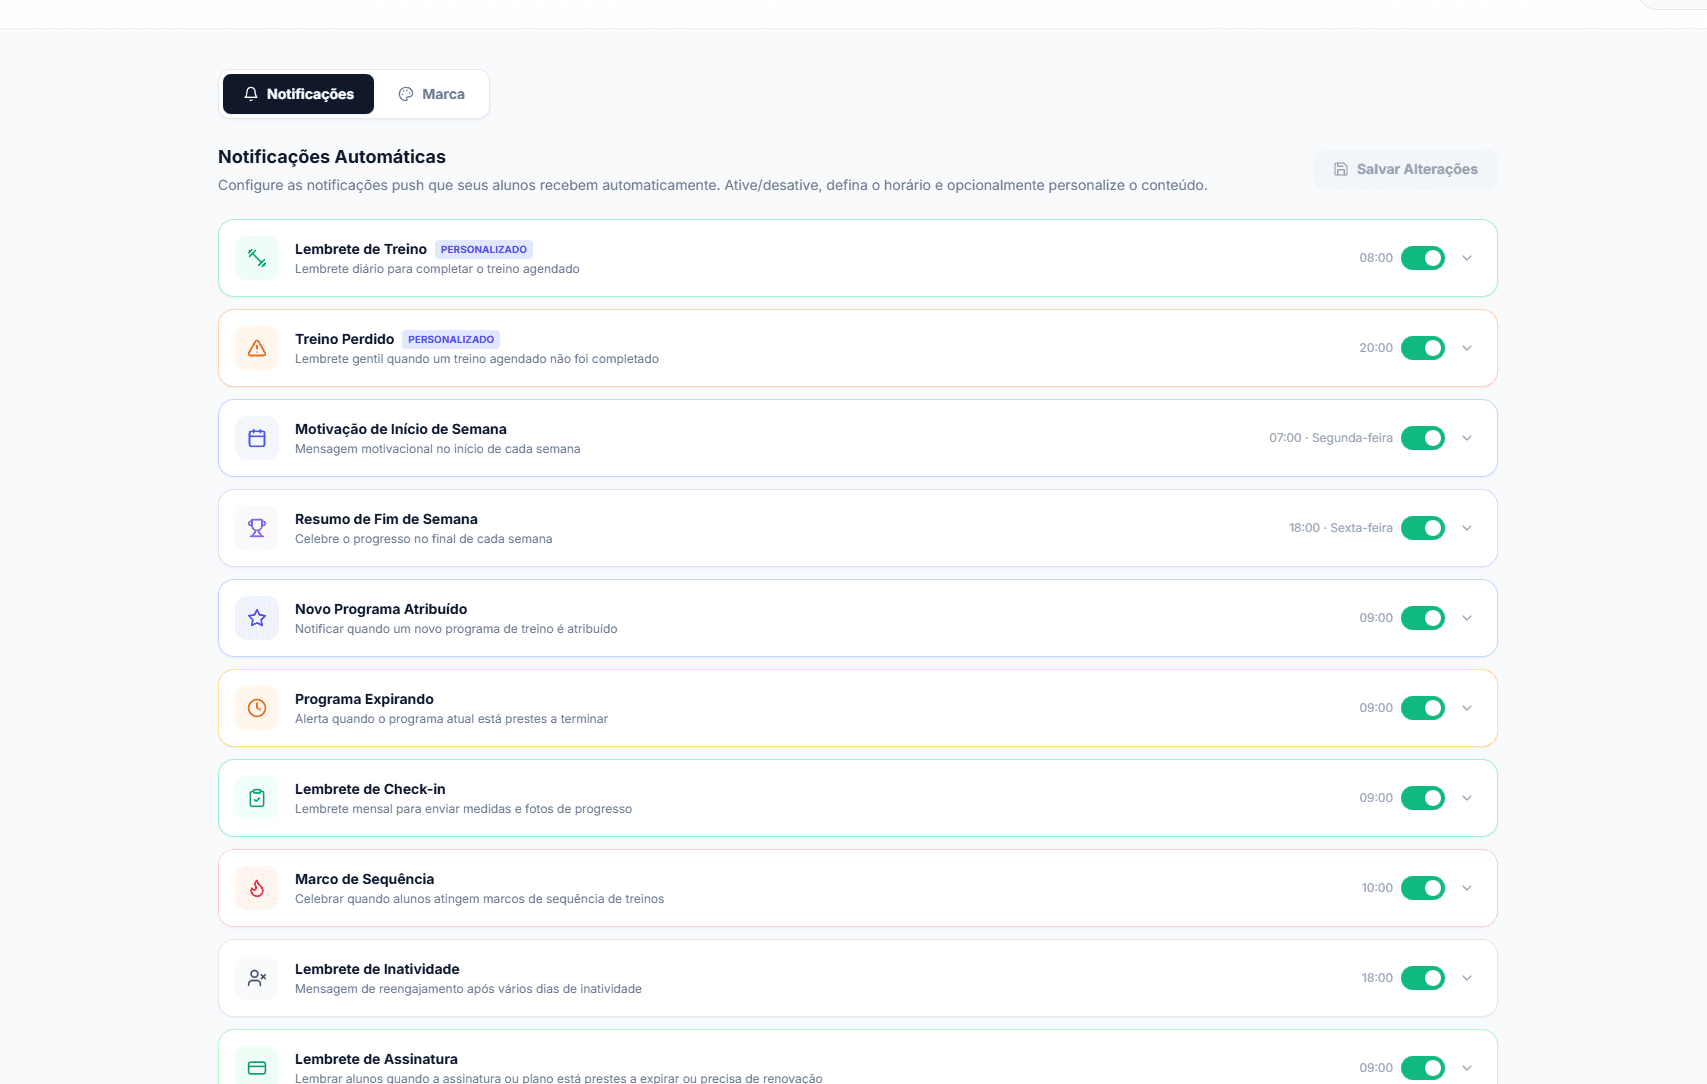Turn off Lembrete de Check-in toggle
The width and height of the screenshot is (1707, 1084).
point(1423,798)
